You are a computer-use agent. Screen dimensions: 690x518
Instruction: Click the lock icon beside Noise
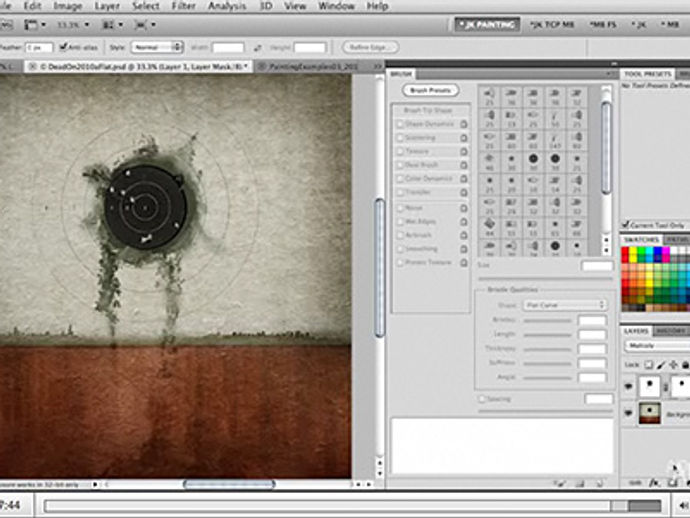[463, 208]
